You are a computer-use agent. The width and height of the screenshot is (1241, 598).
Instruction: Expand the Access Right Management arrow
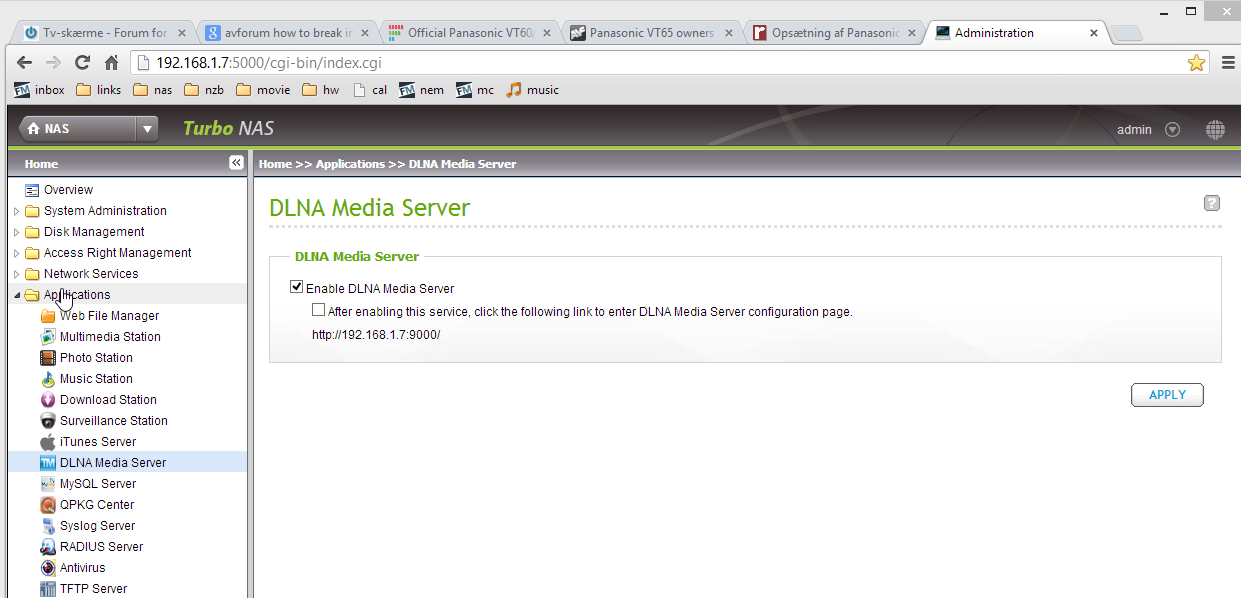pos(16,253)
